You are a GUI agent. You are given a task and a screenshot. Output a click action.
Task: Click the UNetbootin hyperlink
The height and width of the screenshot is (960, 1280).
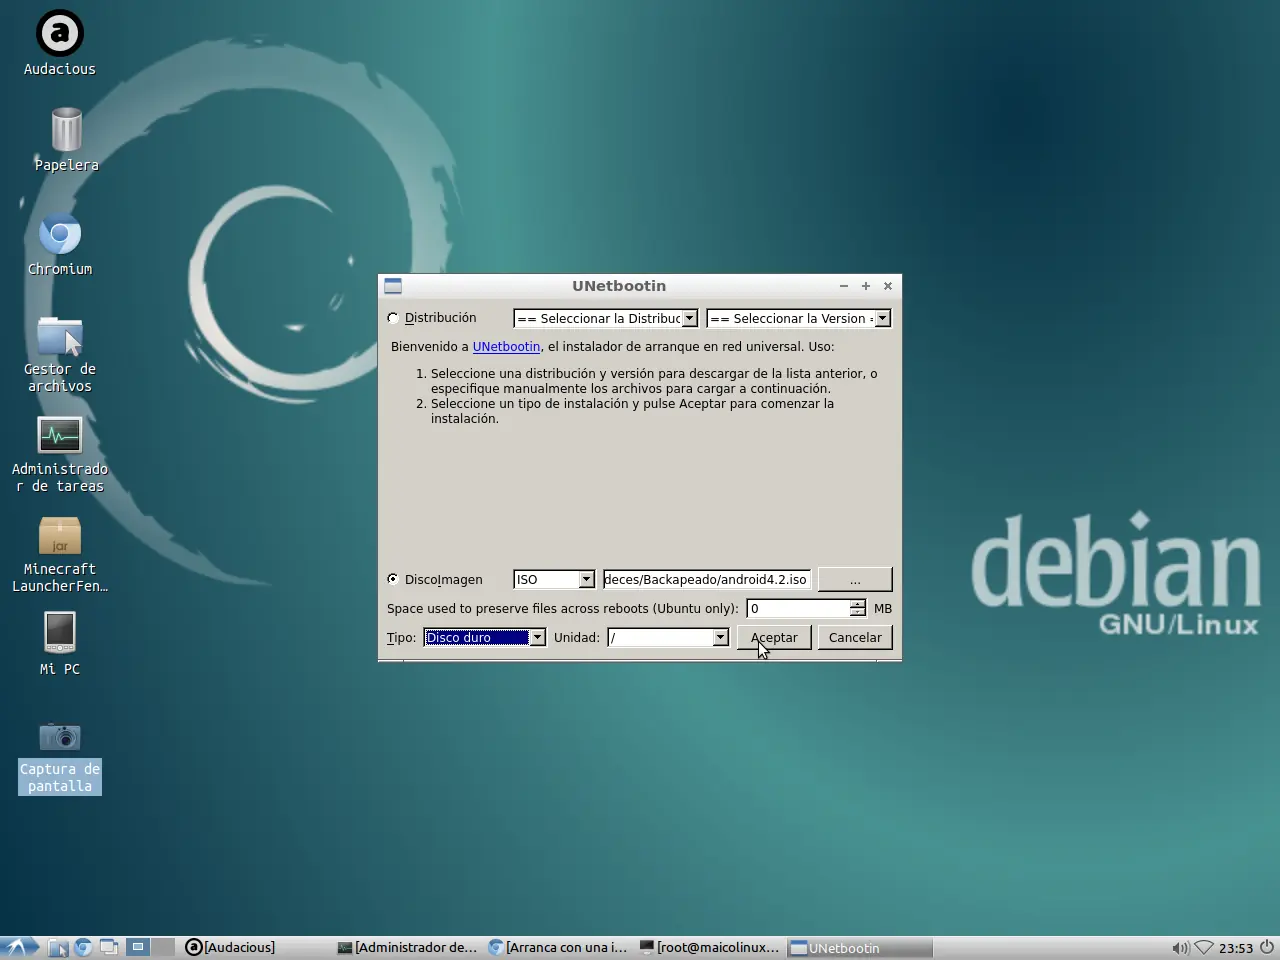click(506, 347)
